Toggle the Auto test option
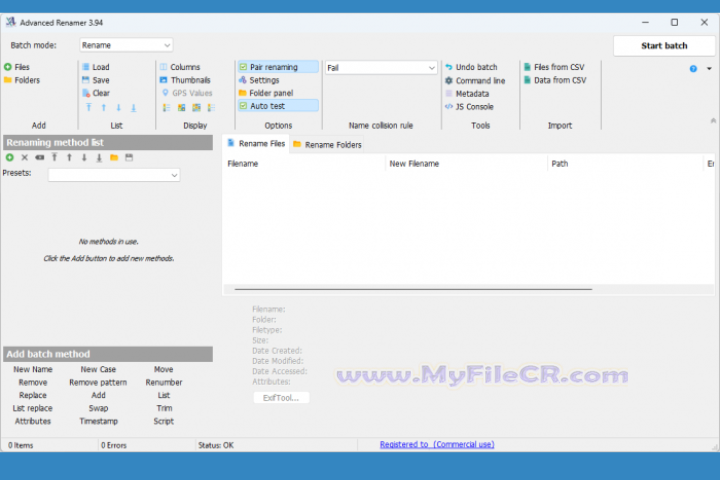720x480 pixels. tap(278, 106)
